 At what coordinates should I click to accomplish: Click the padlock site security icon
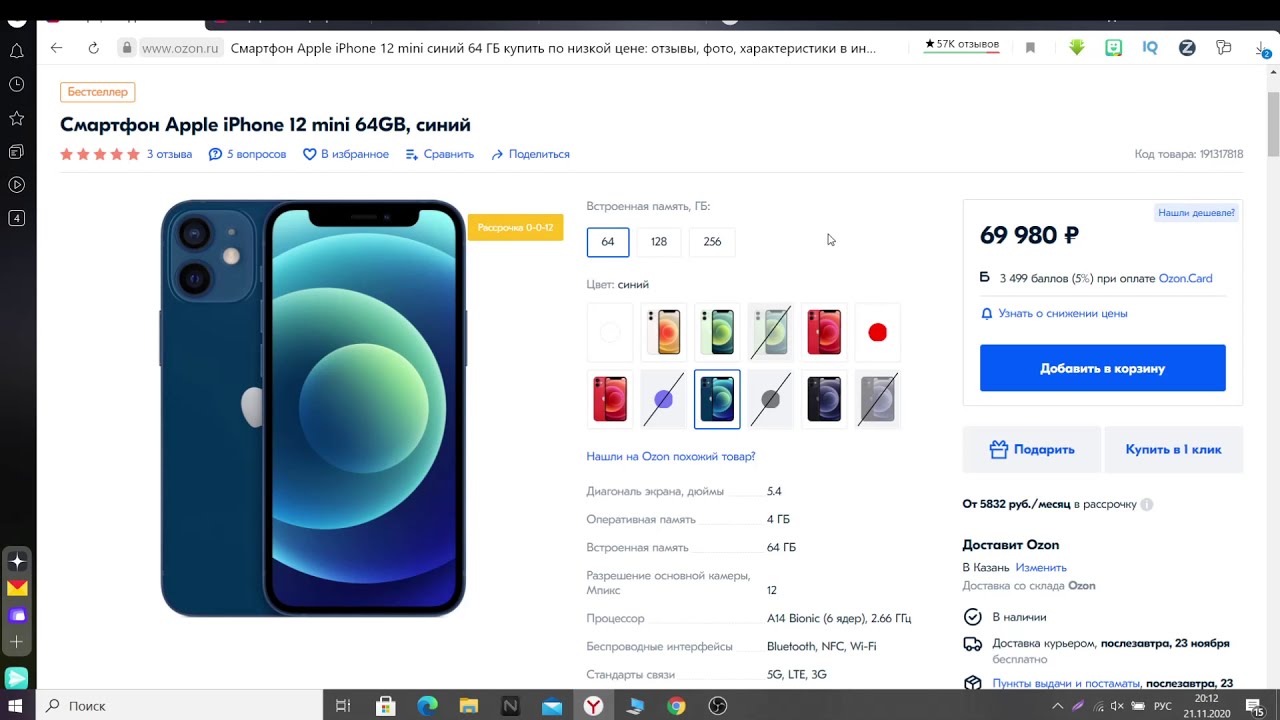point(126,48)
